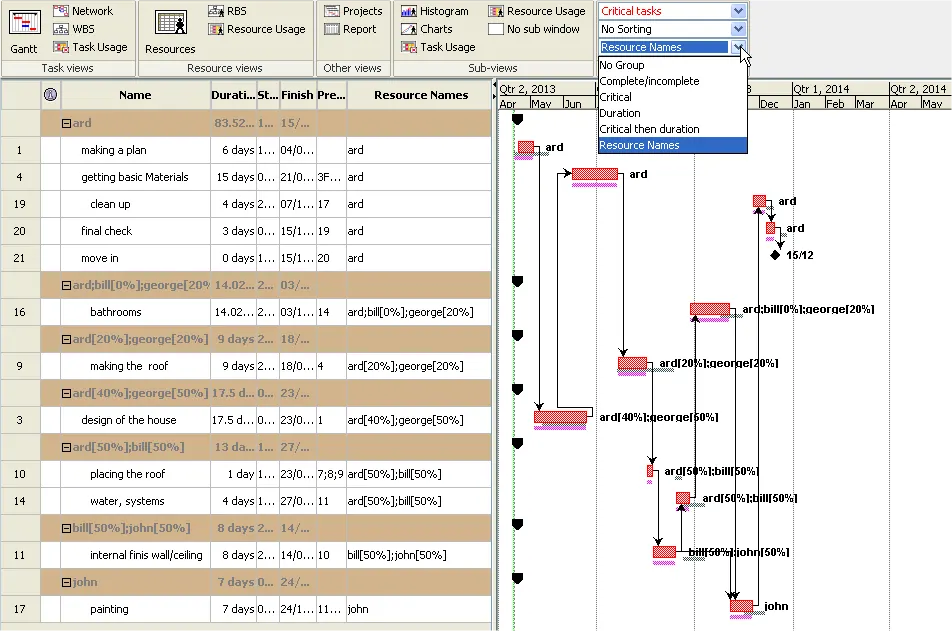Select the 'painting' task name

[109, 609]
